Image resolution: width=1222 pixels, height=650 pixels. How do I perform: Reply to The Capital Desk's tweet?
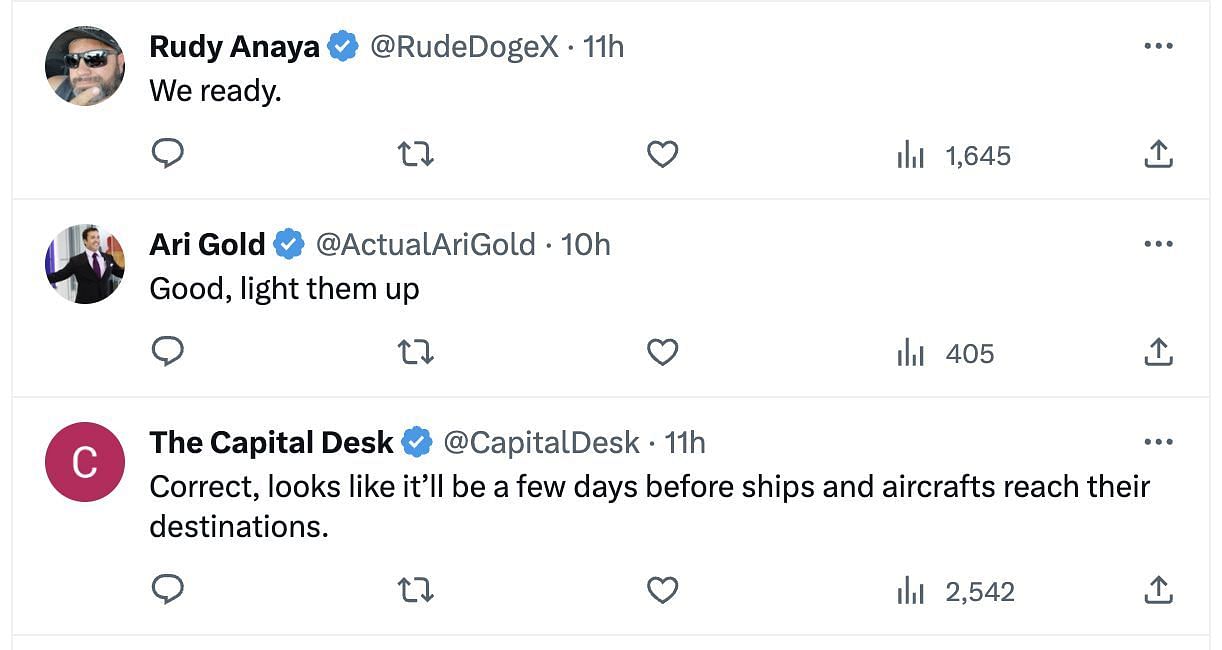click(x=167, y=590)
